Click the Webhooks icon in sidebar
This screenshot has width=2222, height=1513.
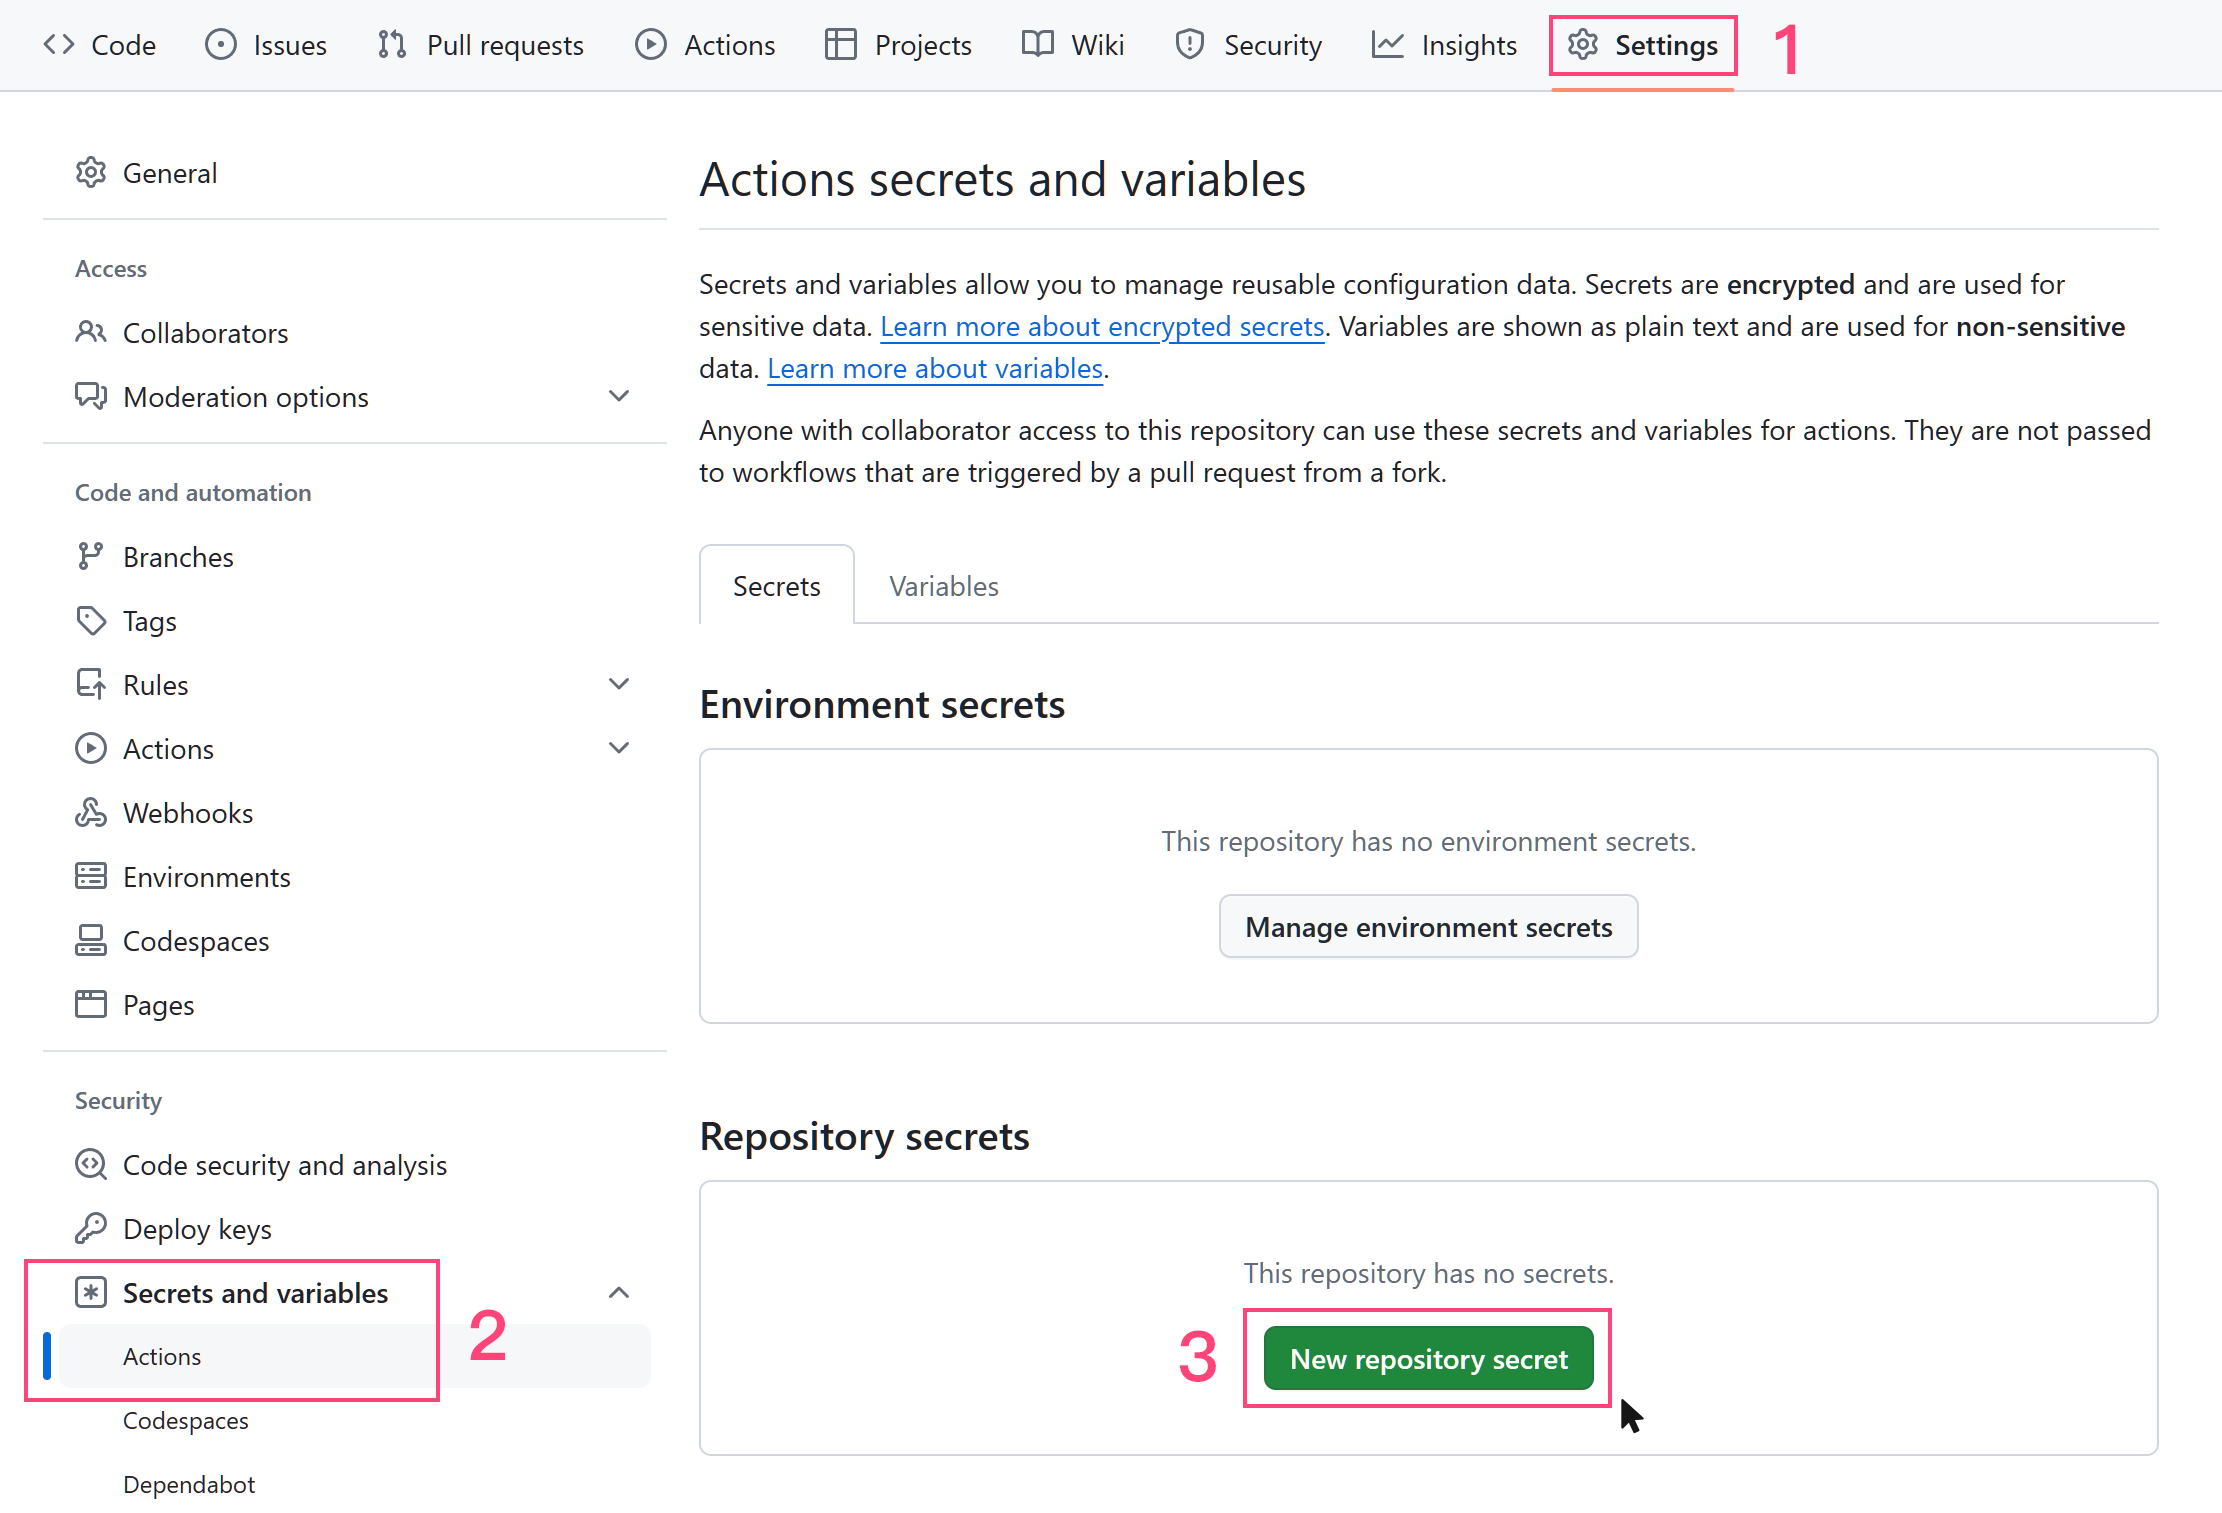pos(90,813)
